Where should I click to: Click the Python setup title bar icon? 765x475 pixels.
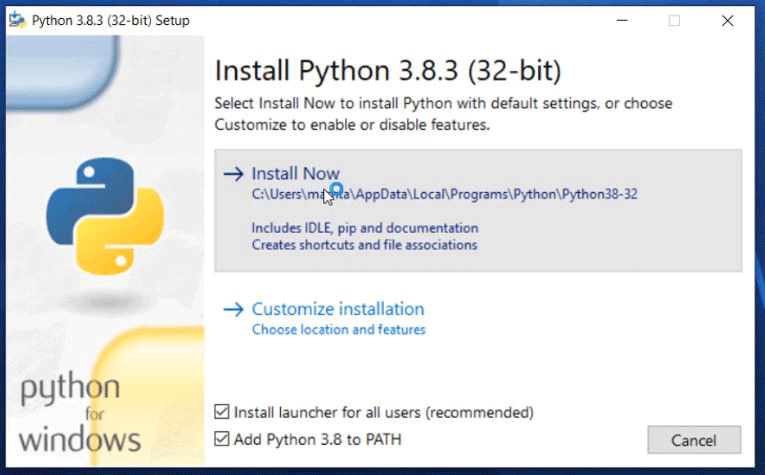(x=17, y=20)
